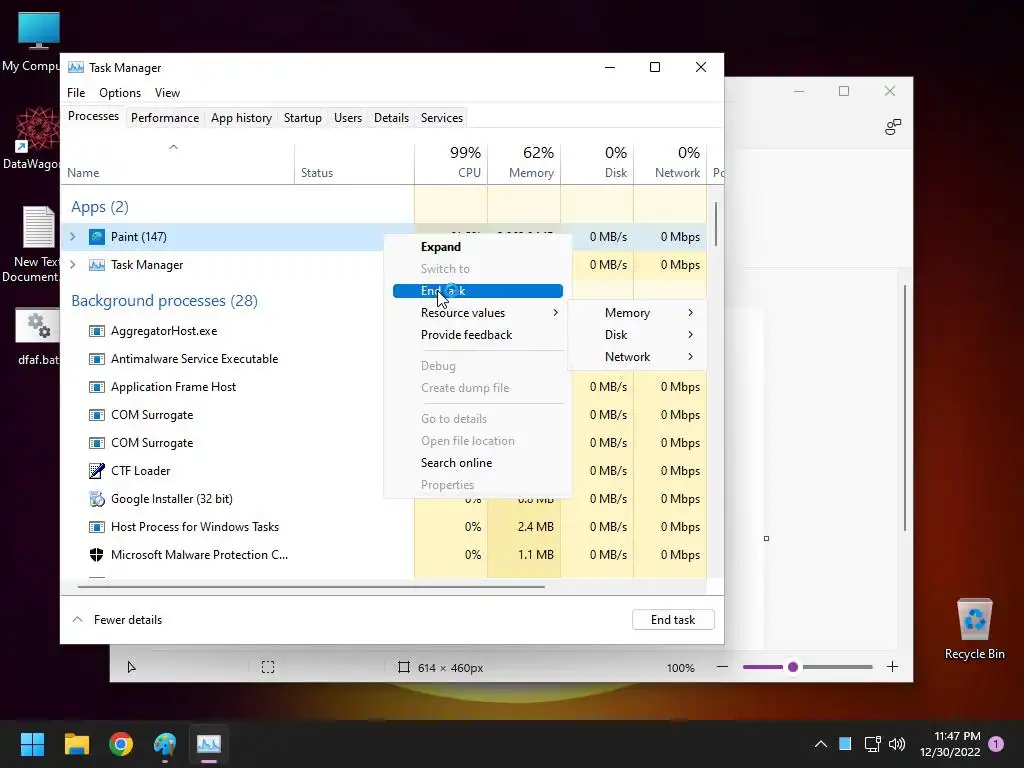Sort processes by Memory column

[524, 163]
